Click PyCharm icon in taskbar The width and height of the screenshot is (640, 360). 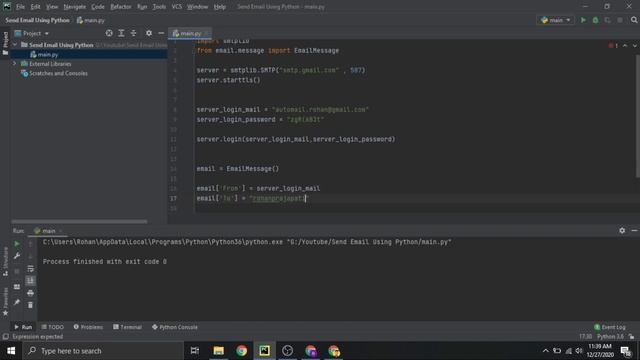coord(264,351)
